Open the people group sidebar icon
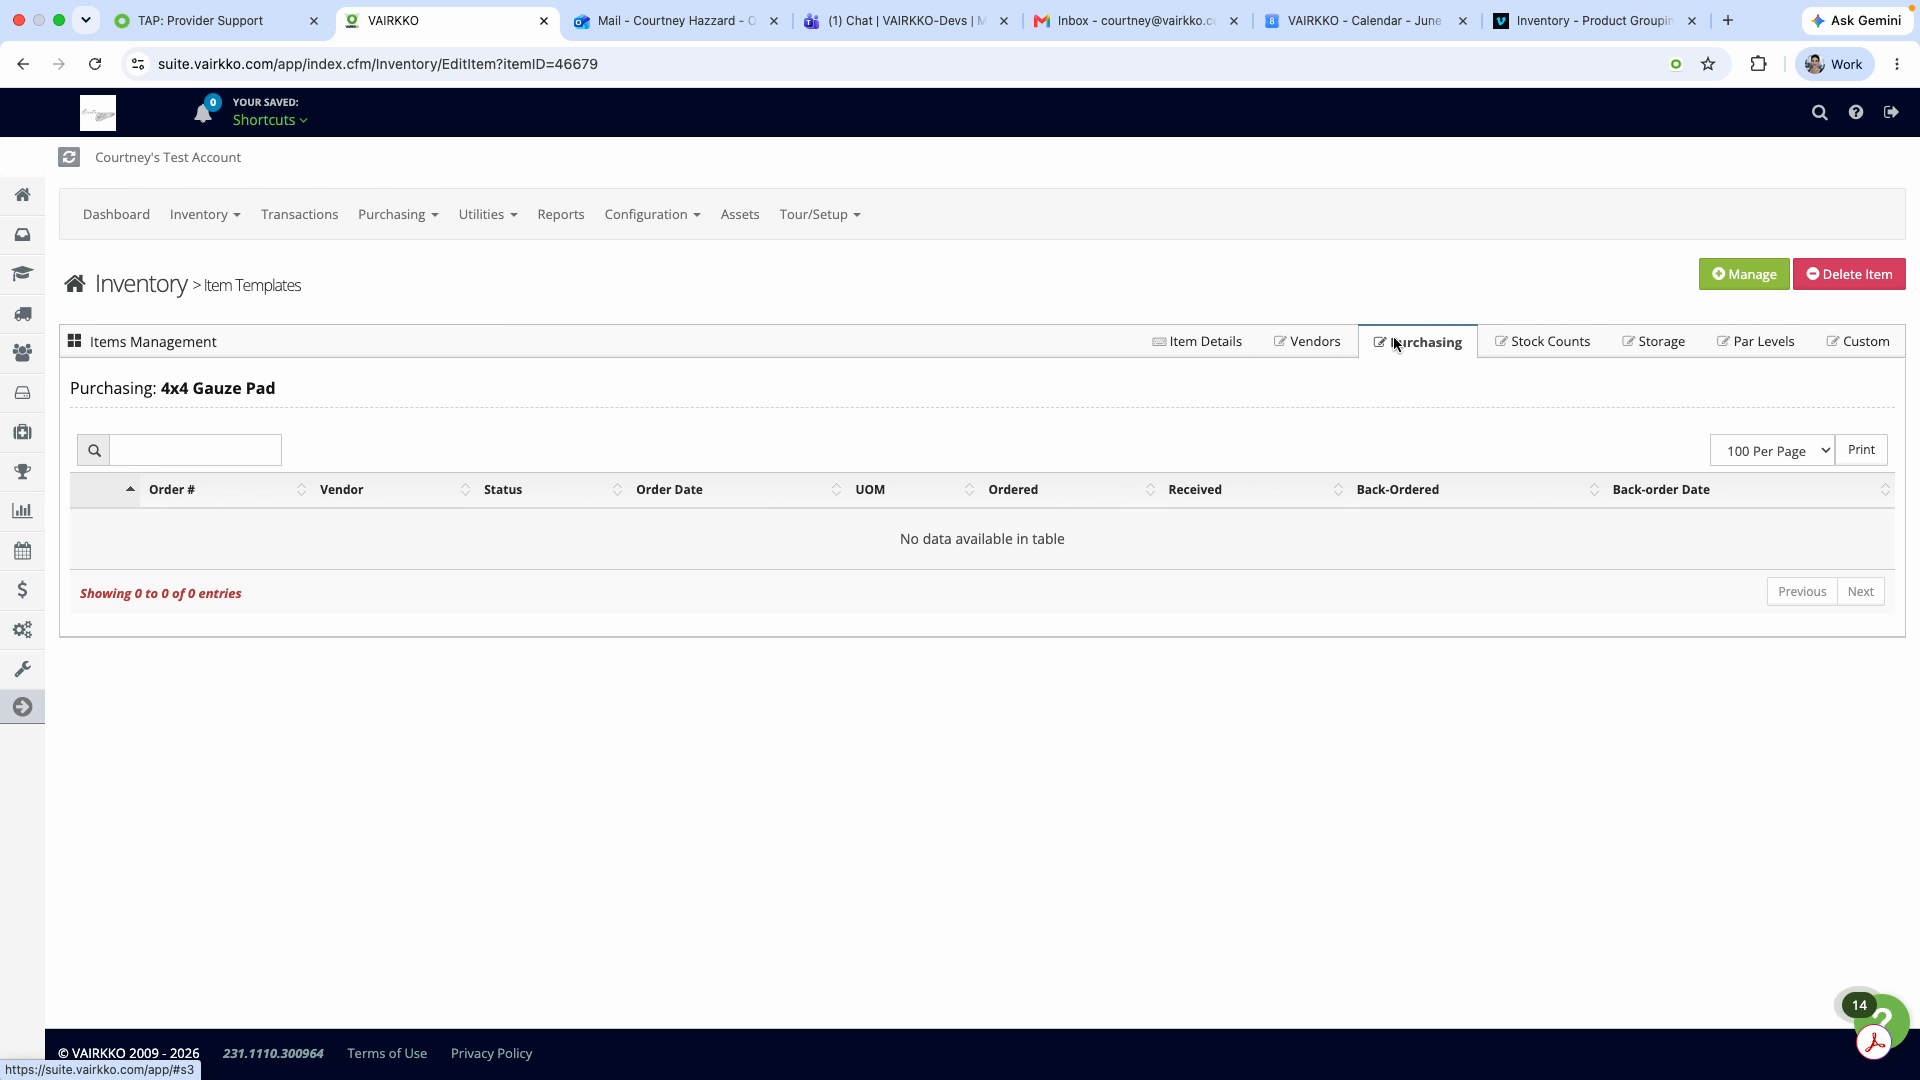The width and height of the screenshot is (1920, 1080). click(22, 353)
